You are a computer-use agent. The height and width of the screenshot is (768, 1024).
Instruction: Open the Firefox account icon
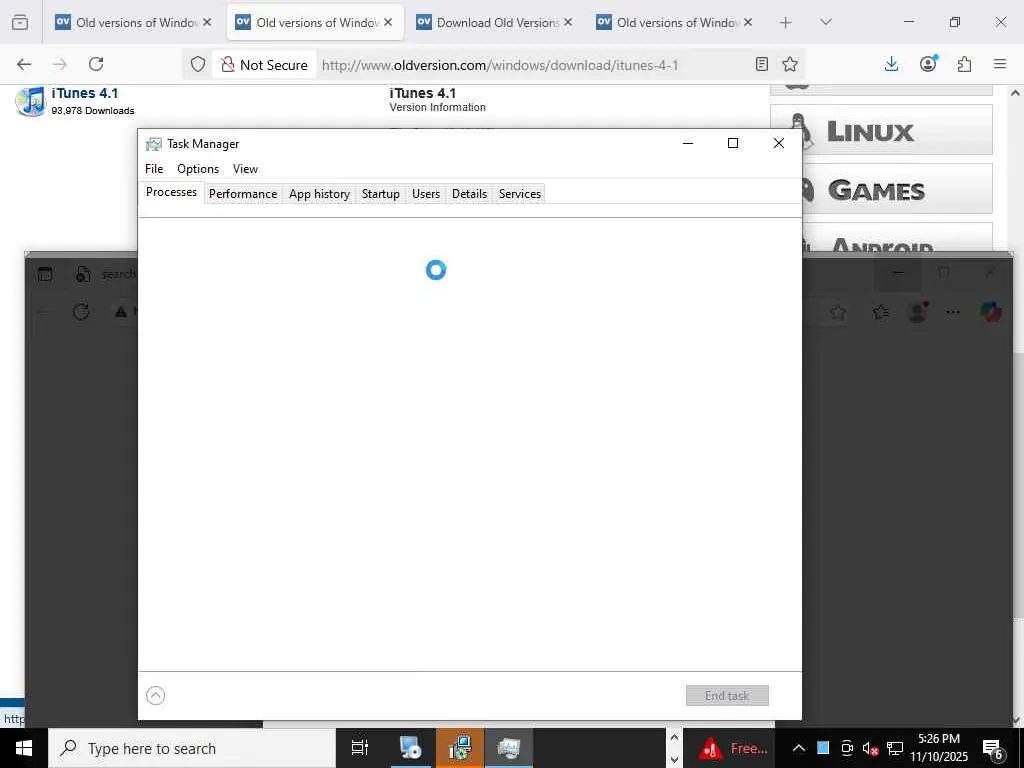pos(928,64)
